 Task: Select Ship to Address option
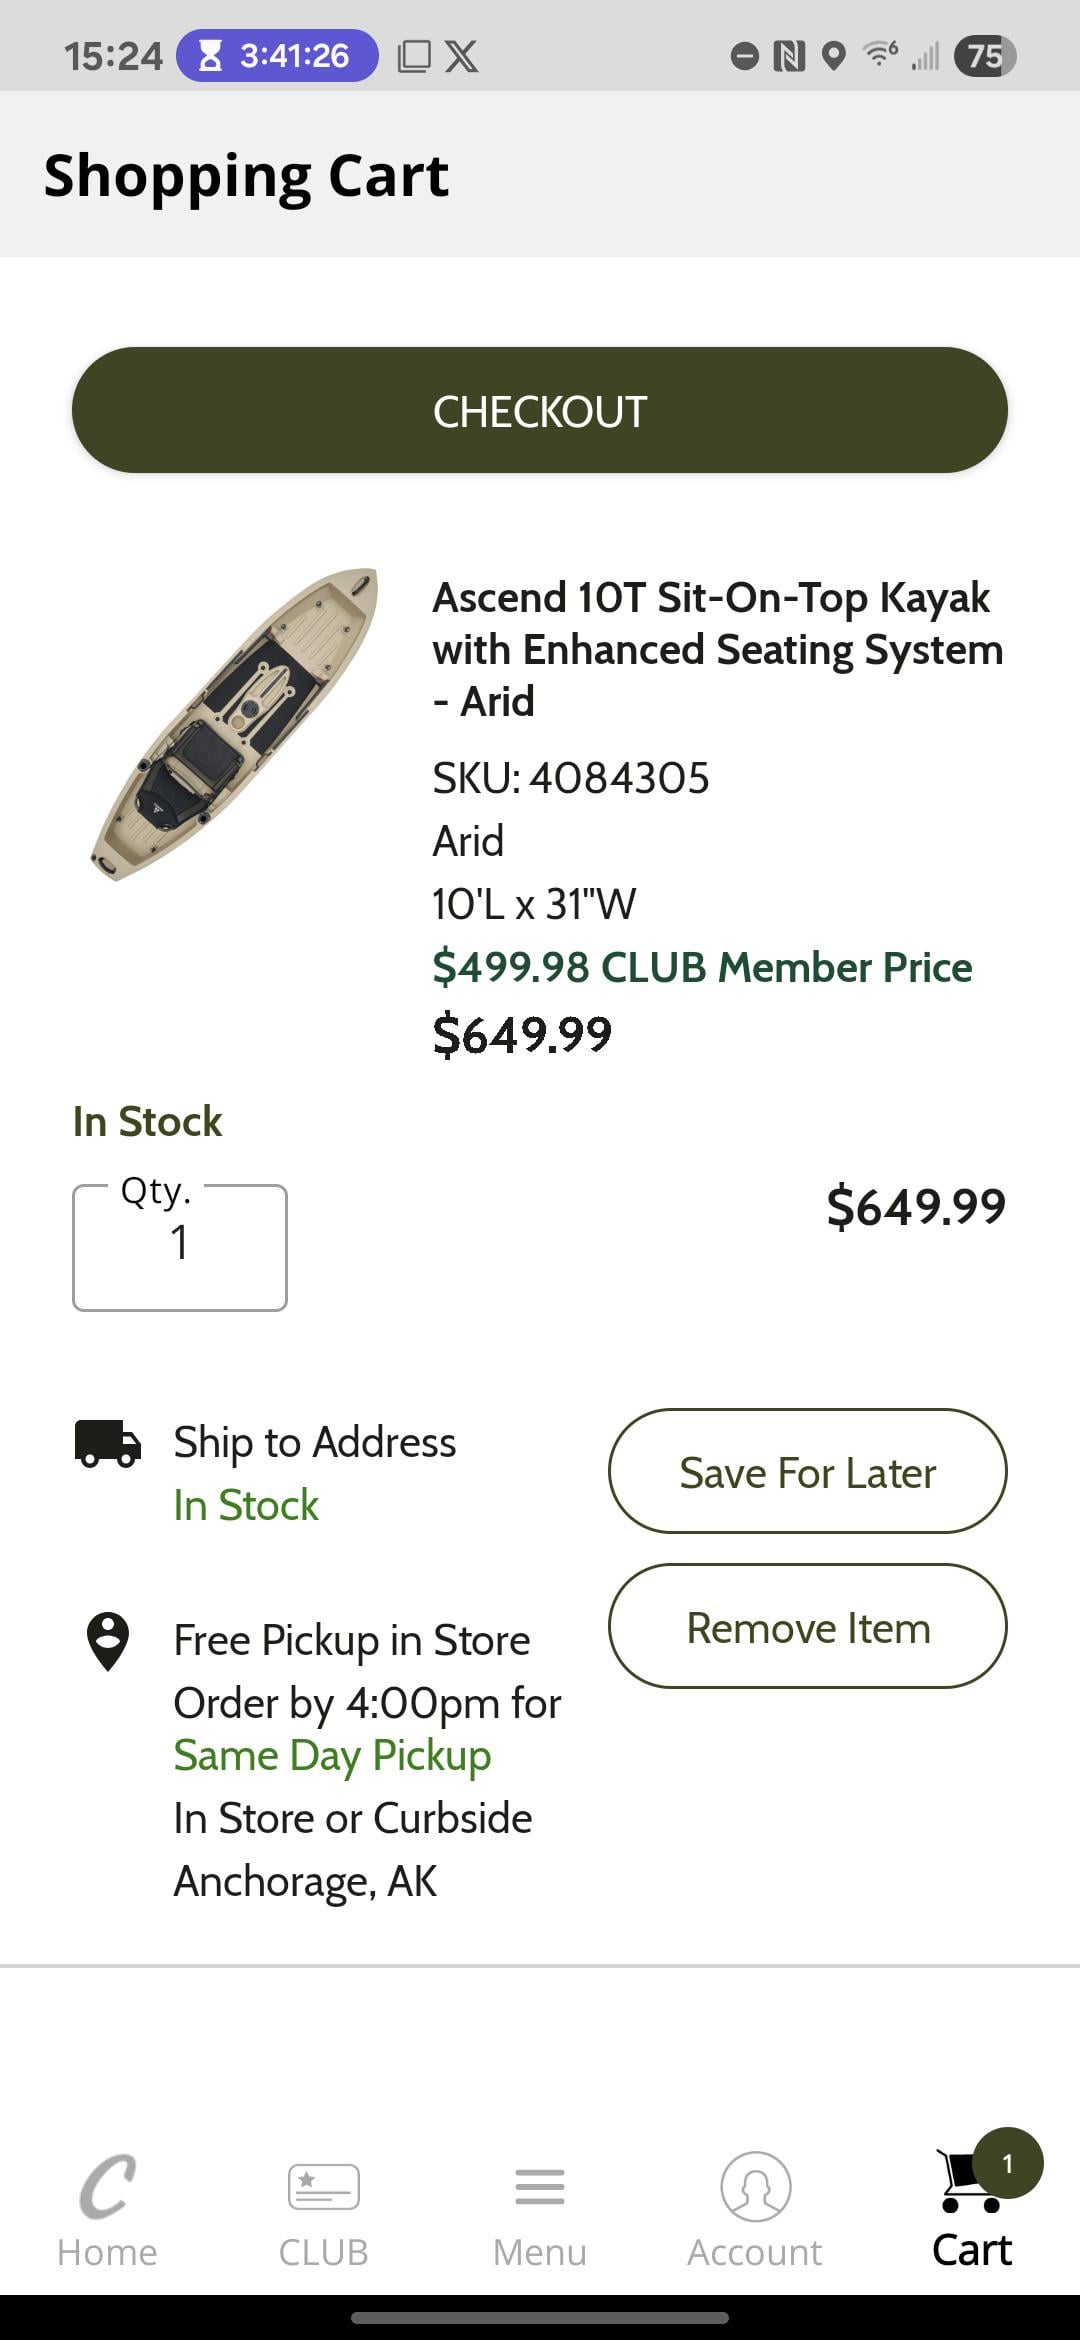click(x=314, y=1442)
